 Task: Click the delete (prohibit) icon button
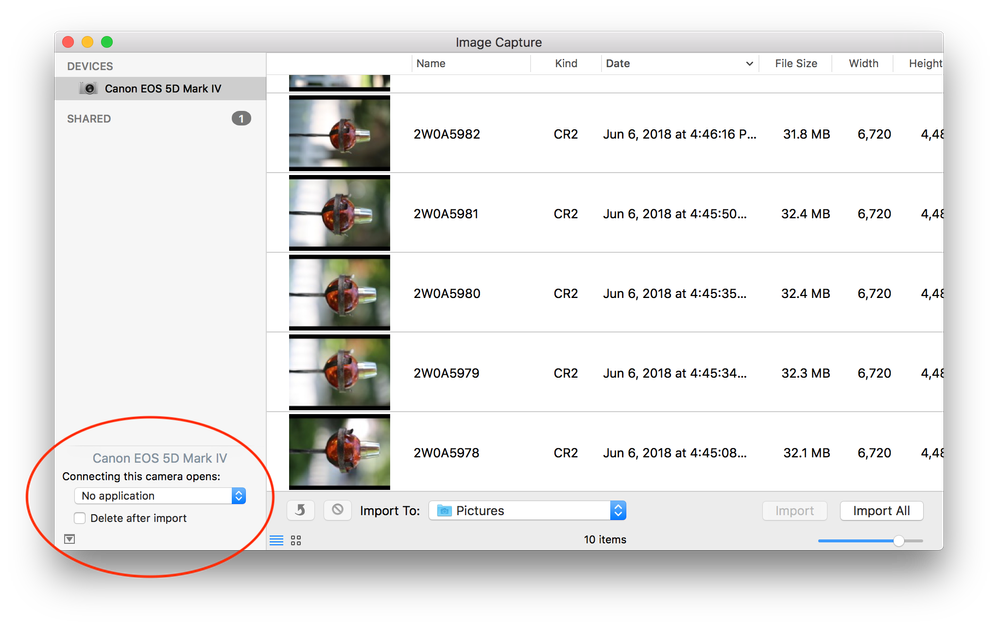[338, 510]
